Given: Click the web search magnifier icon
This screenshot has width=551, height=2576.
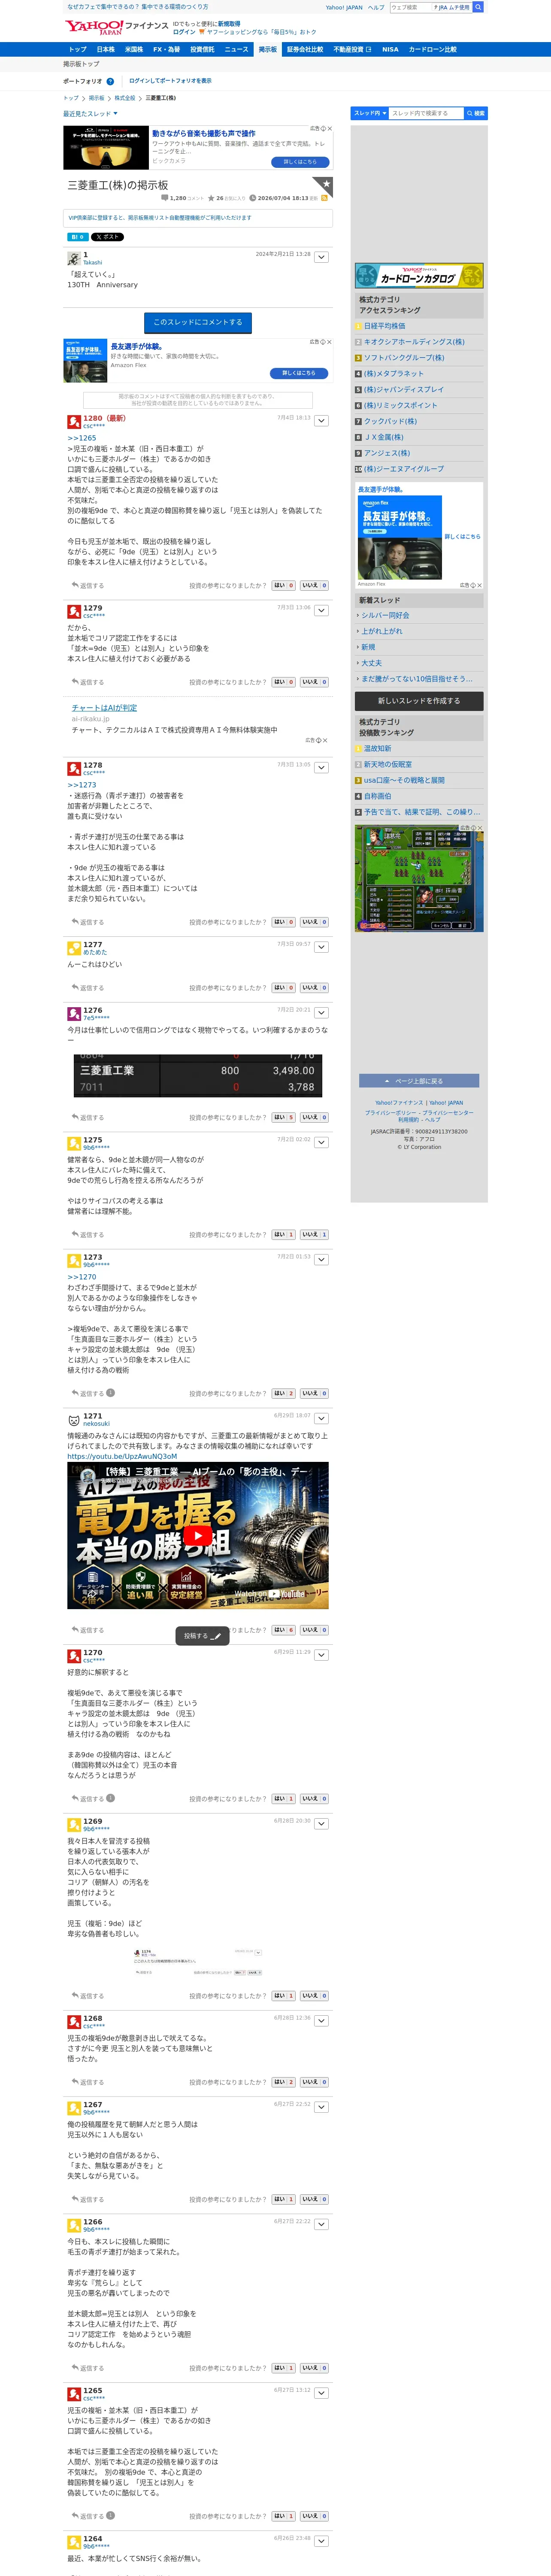Looking at the screenshot, I should pyautogui.click(x=478, y=7).
